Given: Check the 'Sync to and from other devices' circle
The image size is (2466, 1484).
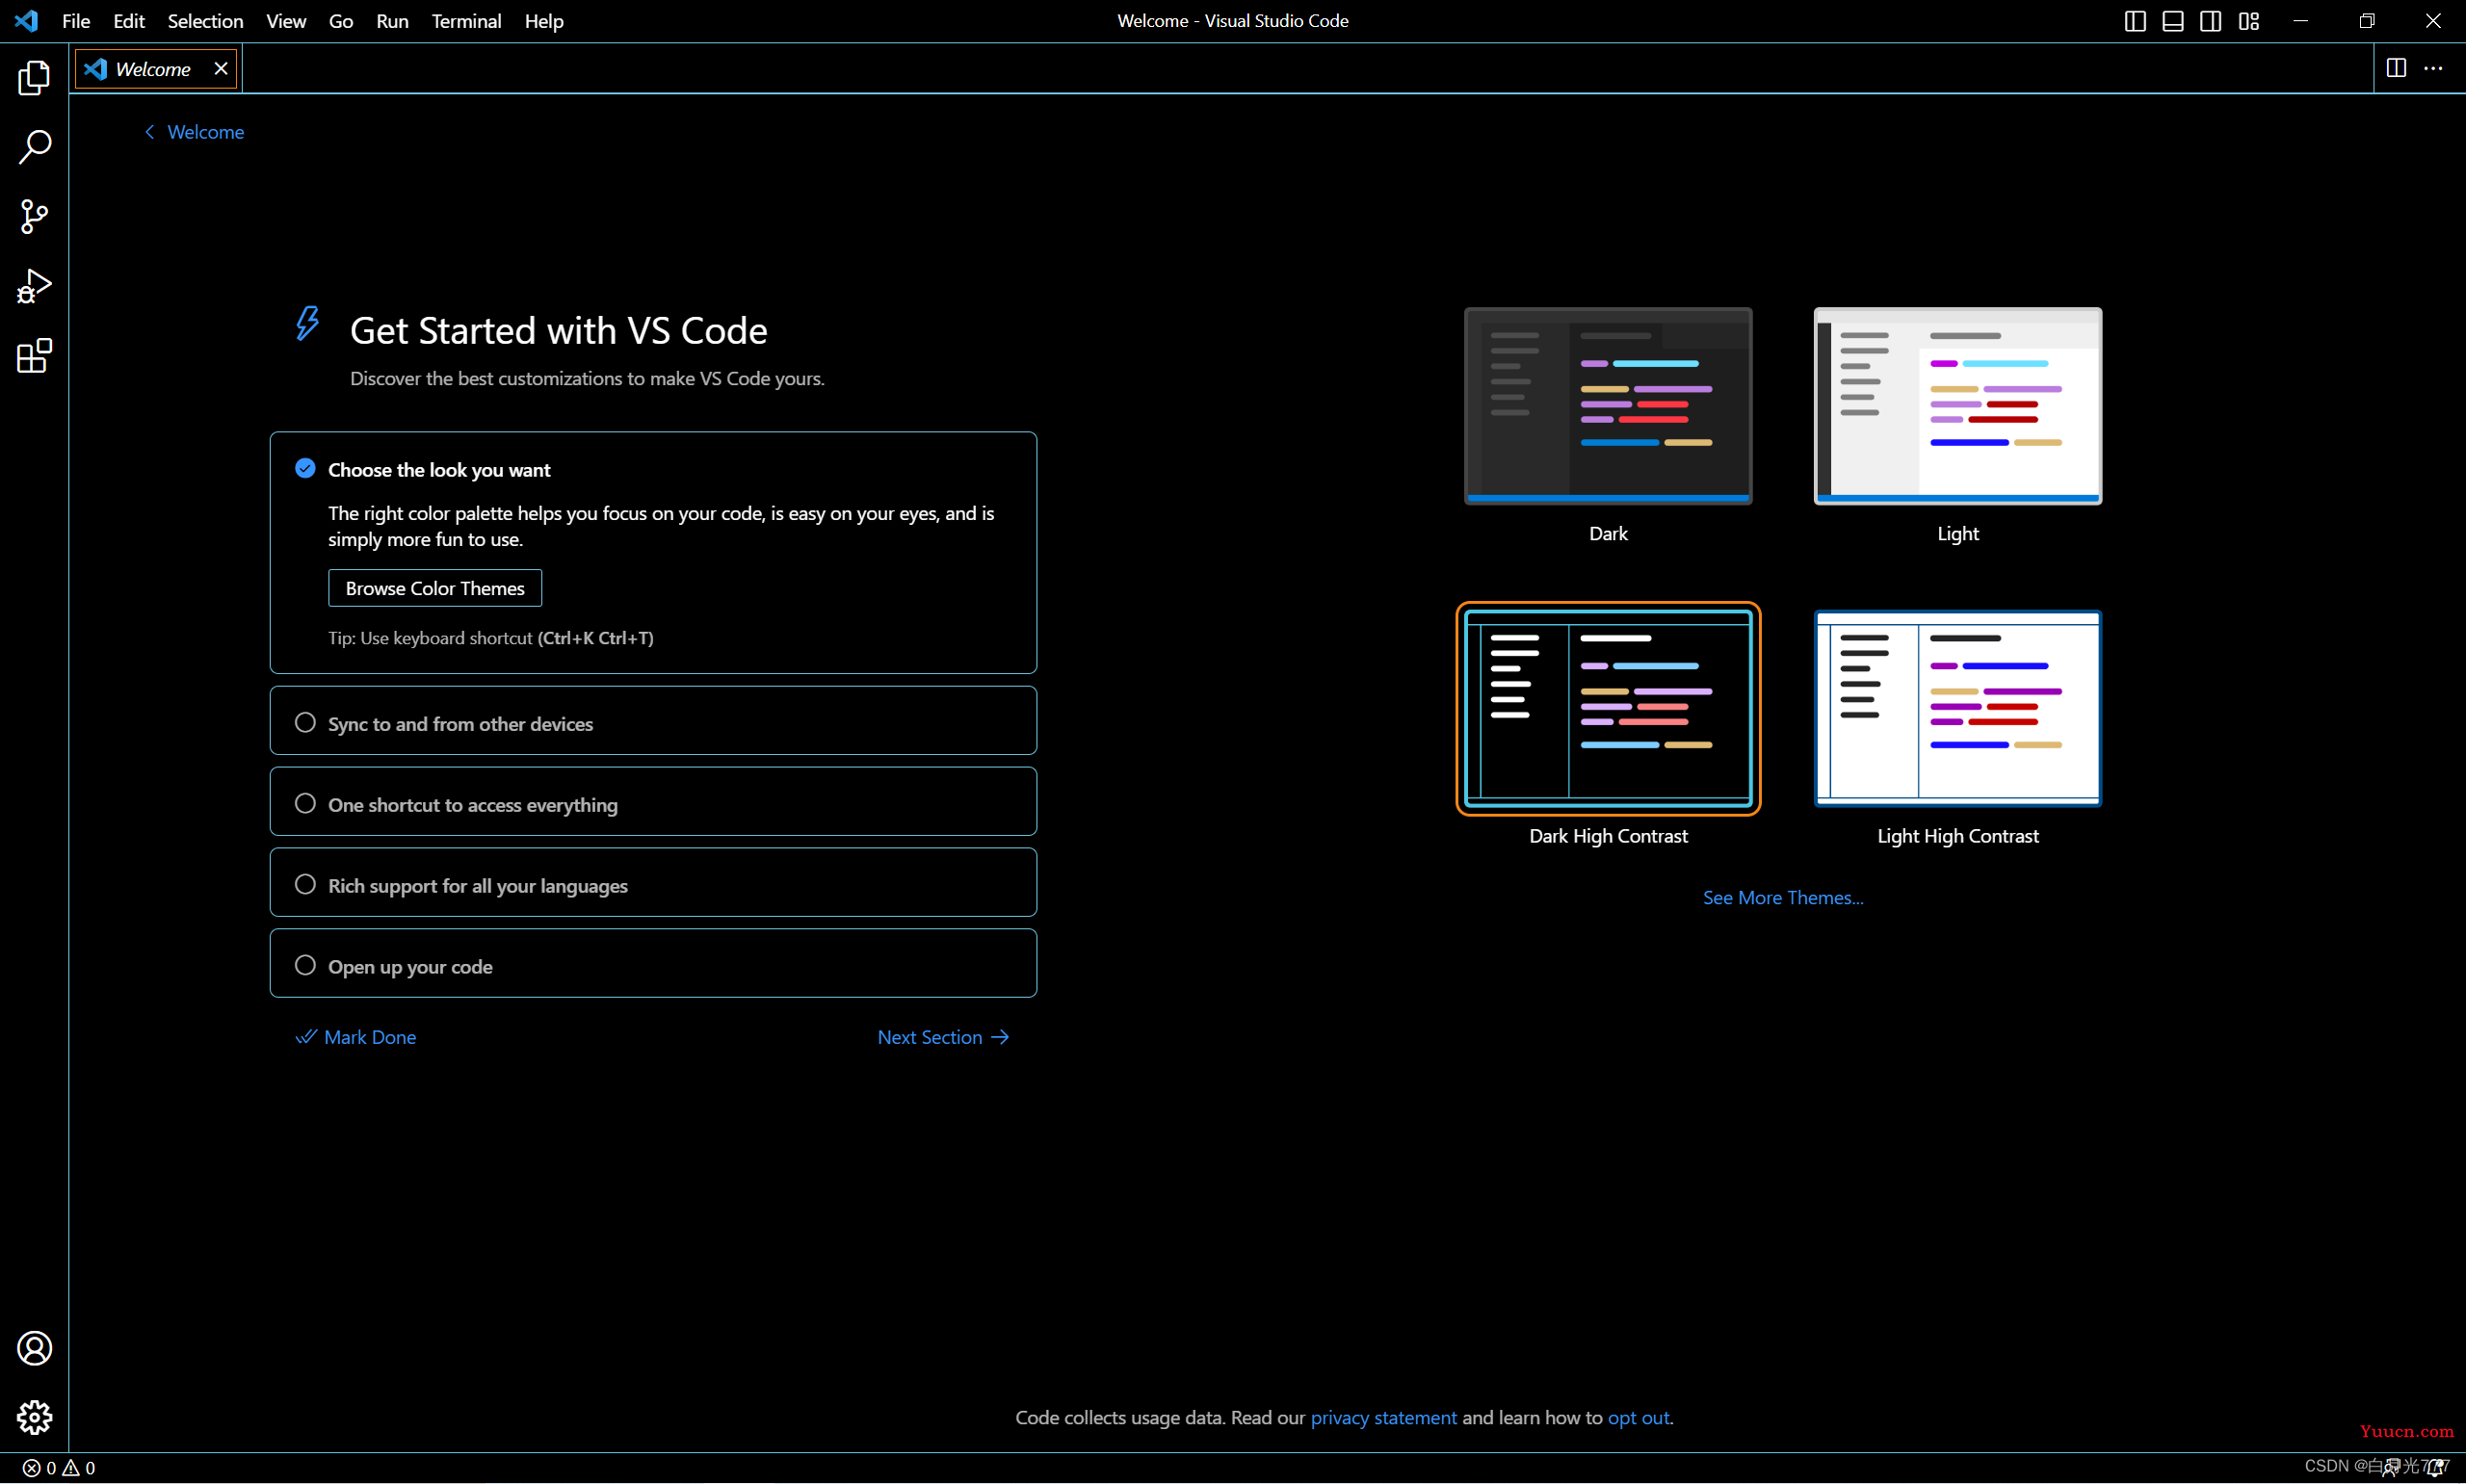Looking at the screenshot, I should 305,722.
